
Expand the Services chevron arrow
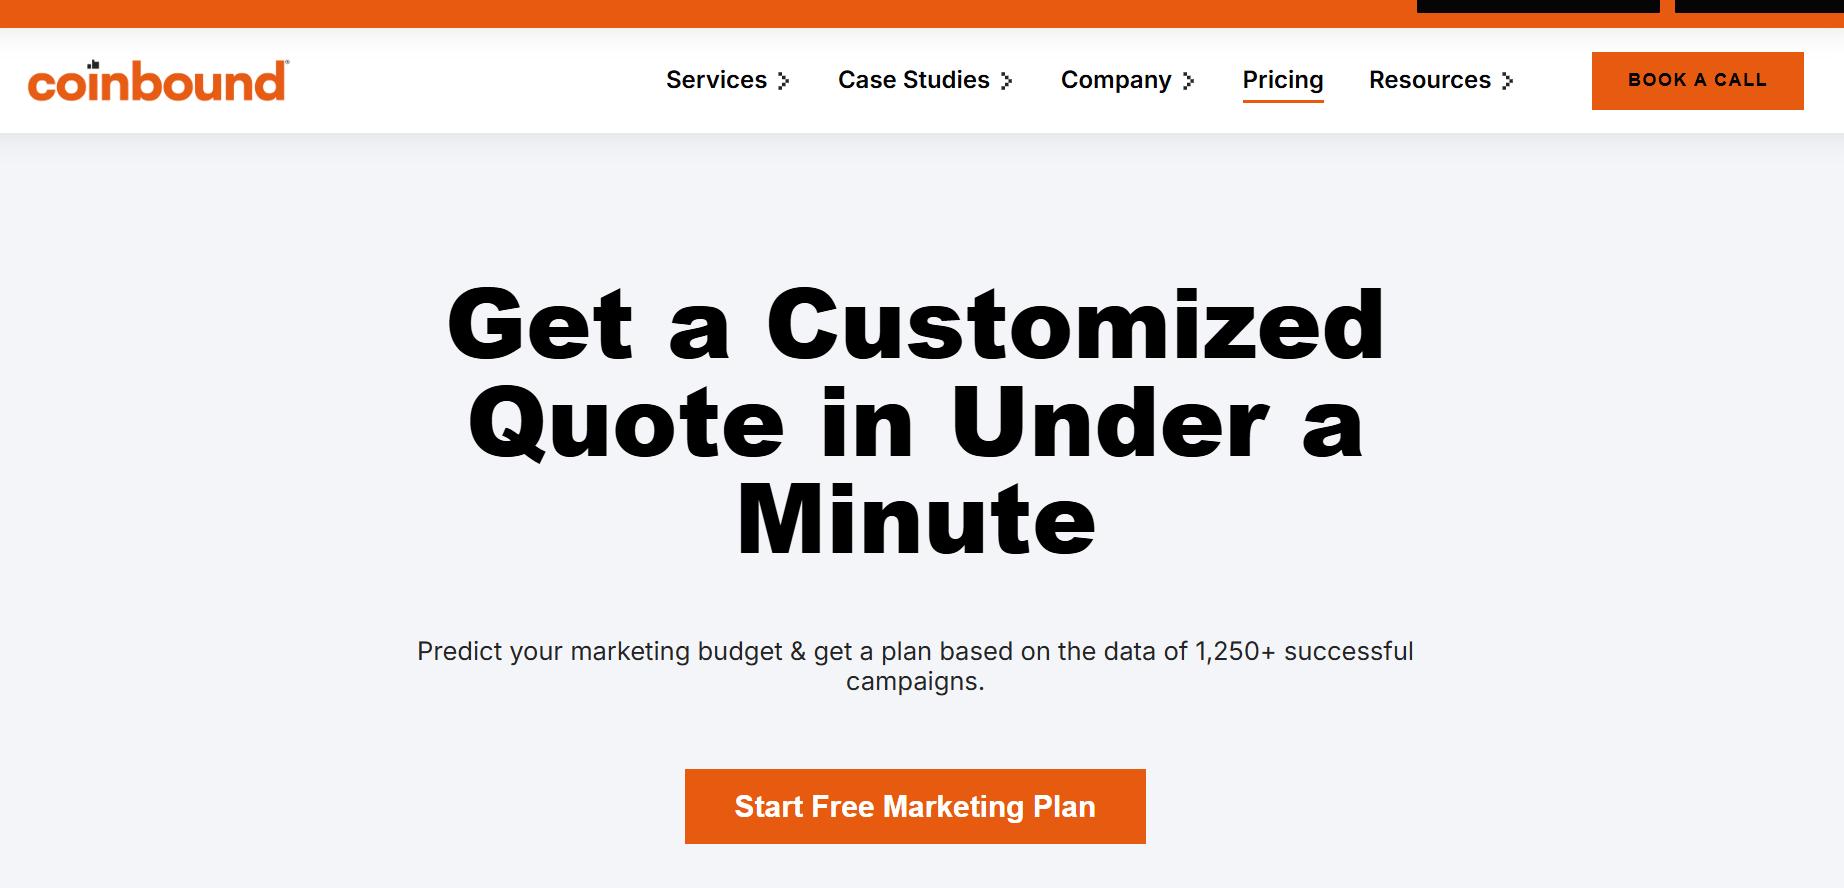point(784,81)
